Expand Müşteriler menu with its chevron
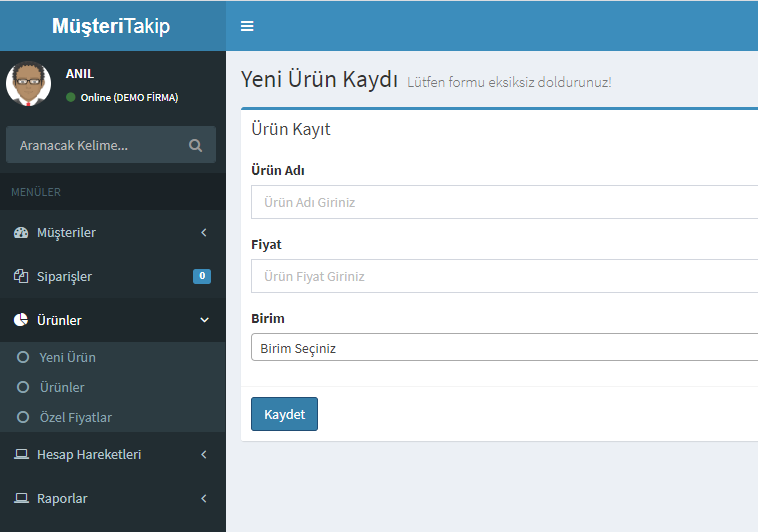The image size is (758, 532). coord(204,233)
